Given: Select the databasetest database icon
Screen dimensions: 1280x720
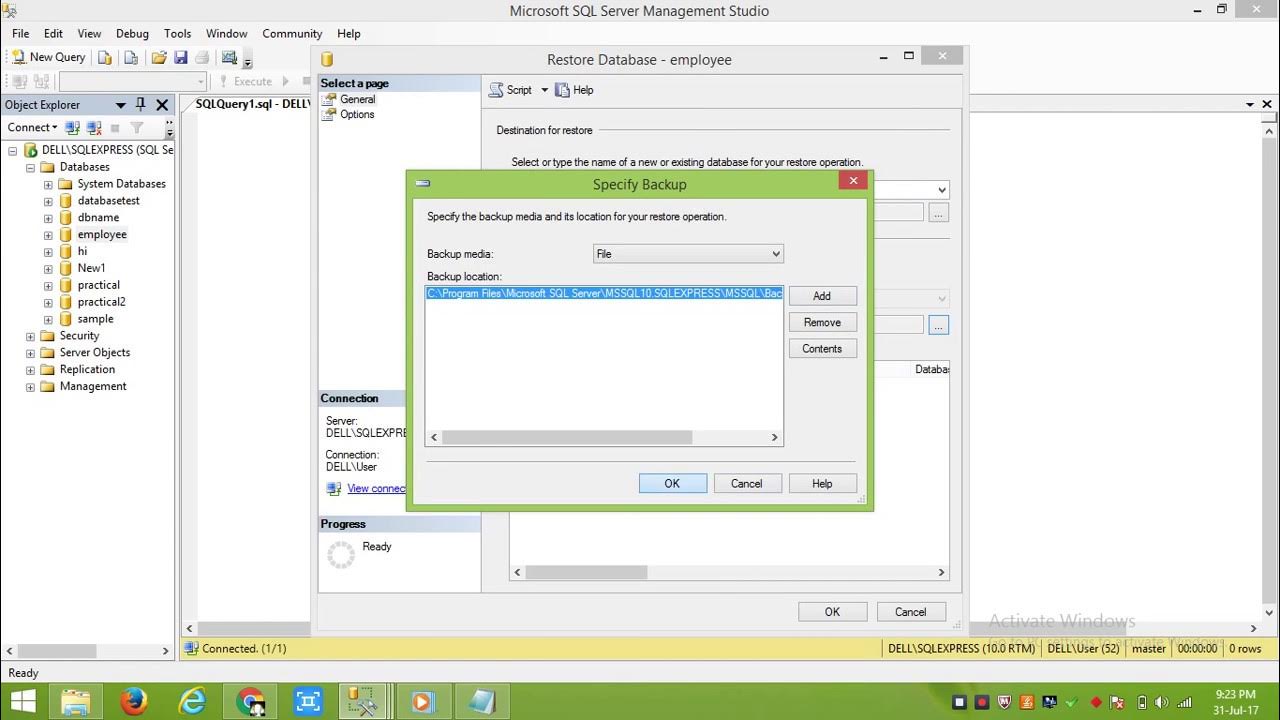Looking at the screenshot, I should point(66,201).
